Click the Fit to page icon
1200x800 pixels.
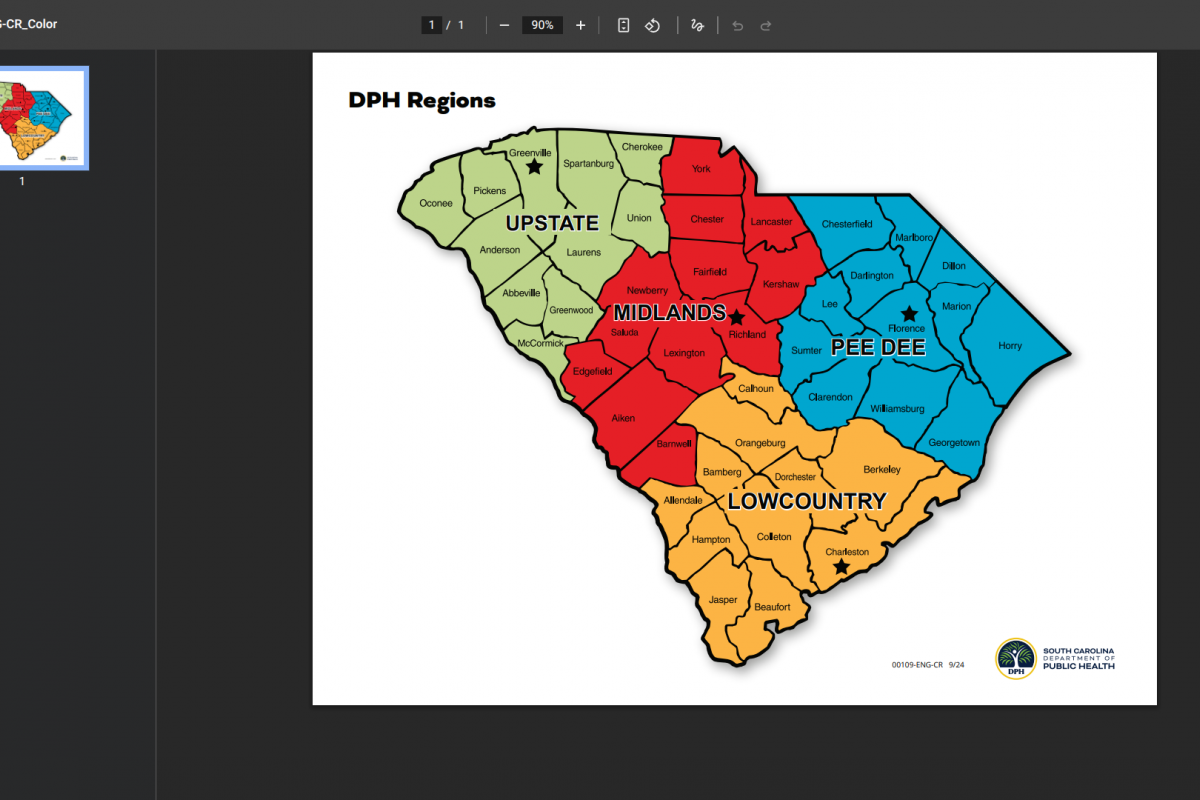click(623, 25)
